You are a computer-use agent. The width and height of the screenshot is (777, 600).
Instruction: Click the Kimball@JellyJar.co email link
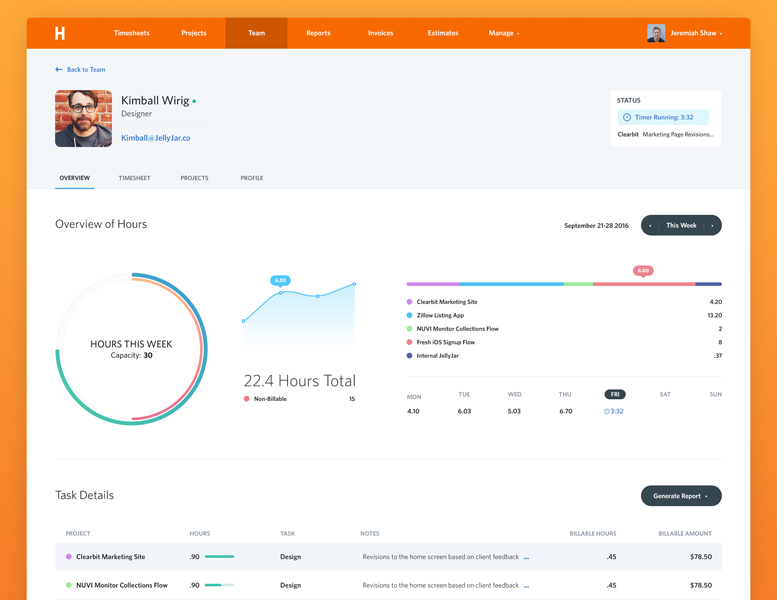156,138
